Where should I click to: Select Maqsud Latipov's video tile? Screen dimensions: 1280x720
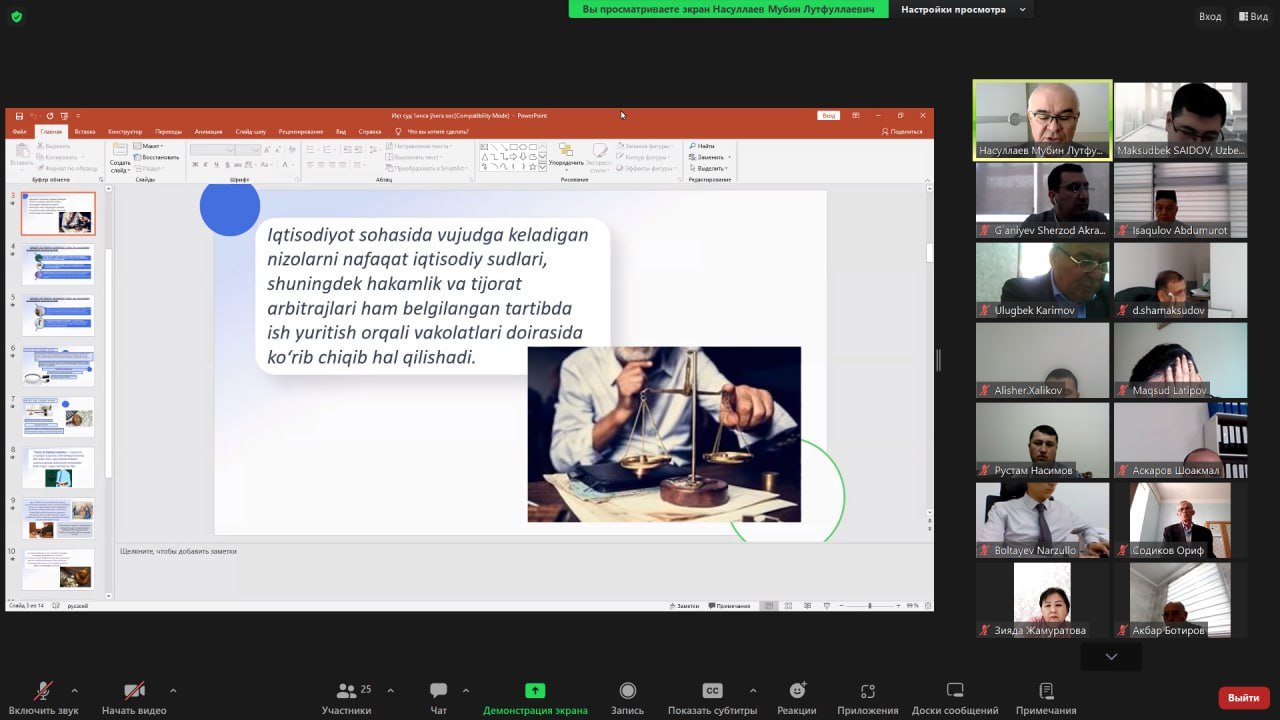[x=1180, y=360]
